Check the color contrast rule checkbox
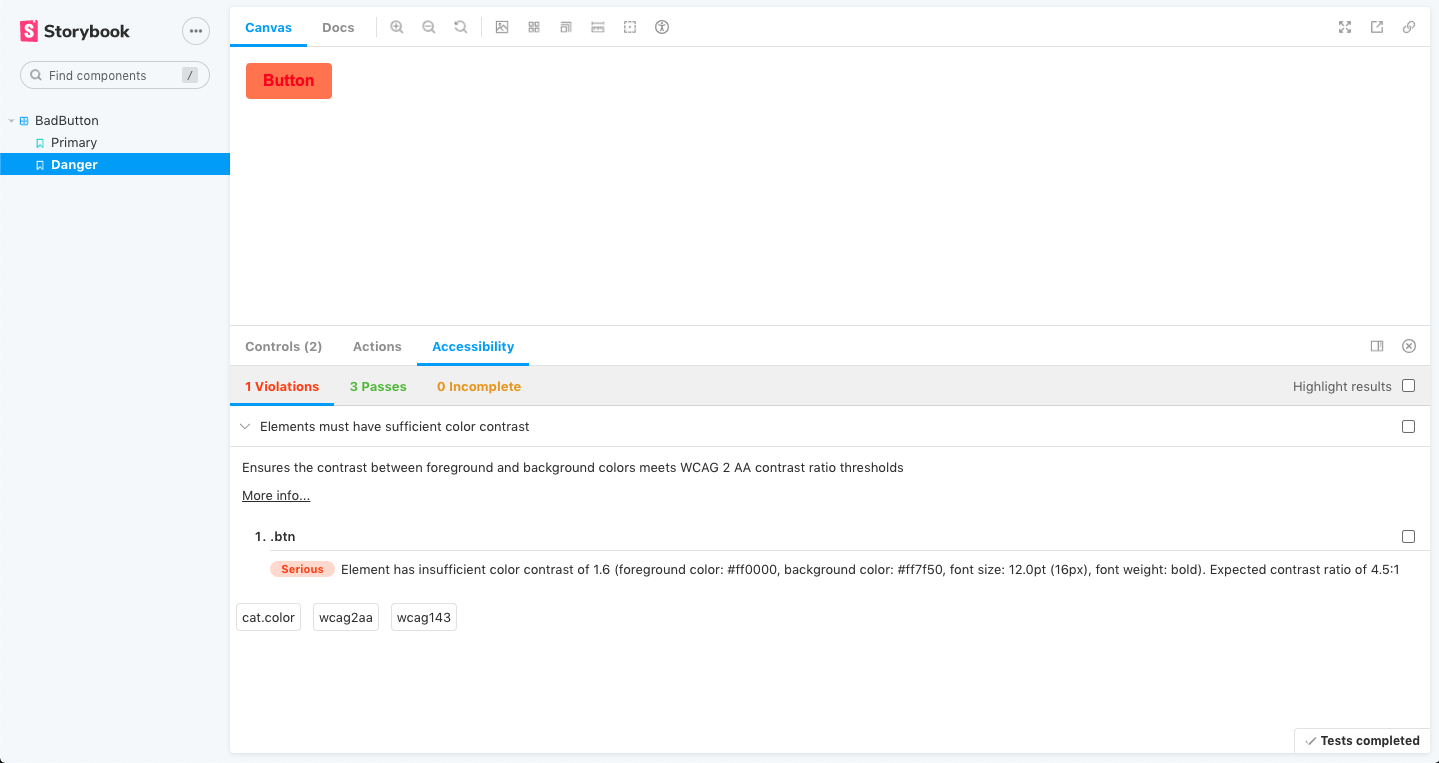The height and width of the screenshot is (763, 1439). pyautogui.click(x=1409, y=427)
